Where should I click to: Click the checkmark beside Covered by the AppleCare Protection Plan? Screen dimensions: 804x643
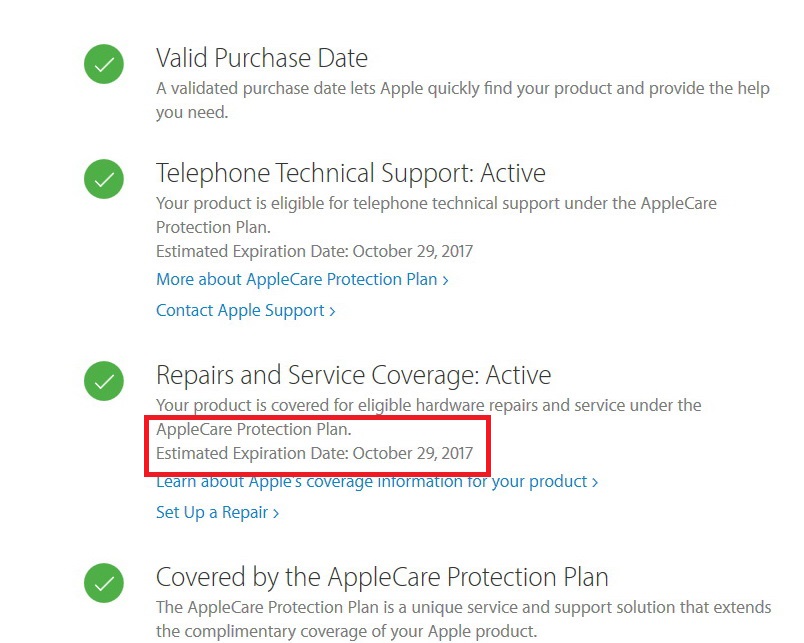(103, 583)
